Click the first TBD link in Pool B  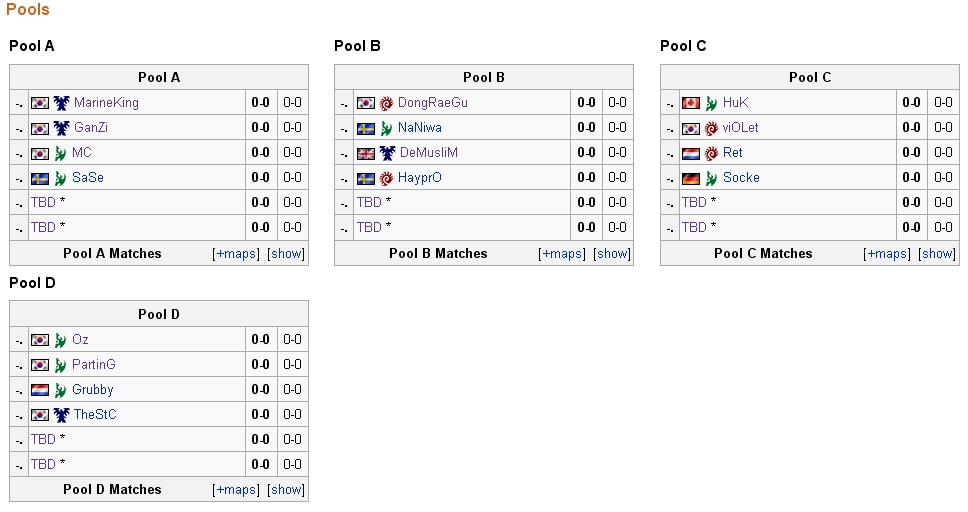tap(369, 202)
